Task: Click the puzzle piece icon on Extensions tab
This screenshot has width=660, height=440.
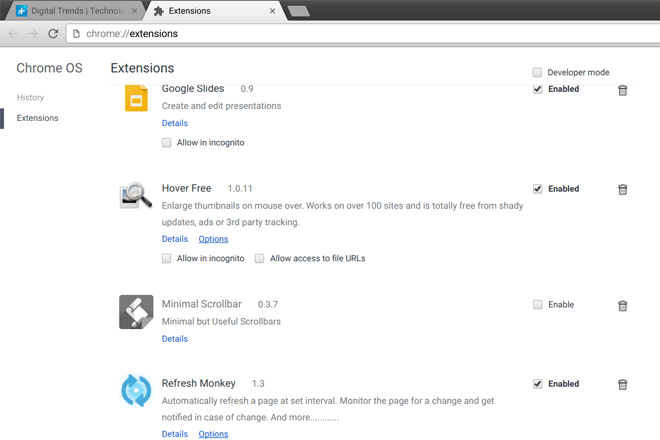Action: click(x=159, y=11)
